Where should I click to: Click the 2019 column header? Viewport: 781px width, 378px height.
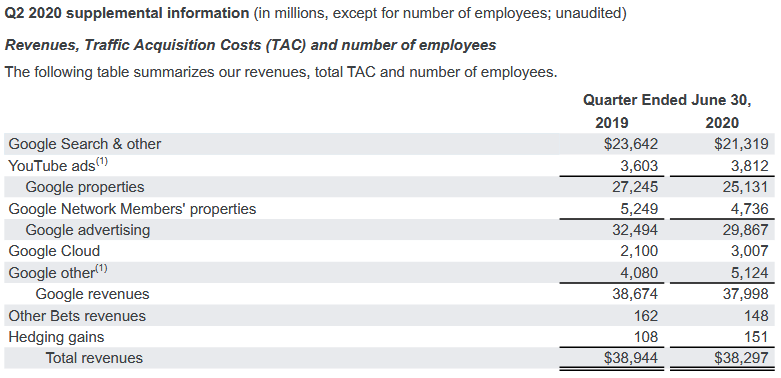(x=612, y=123)
